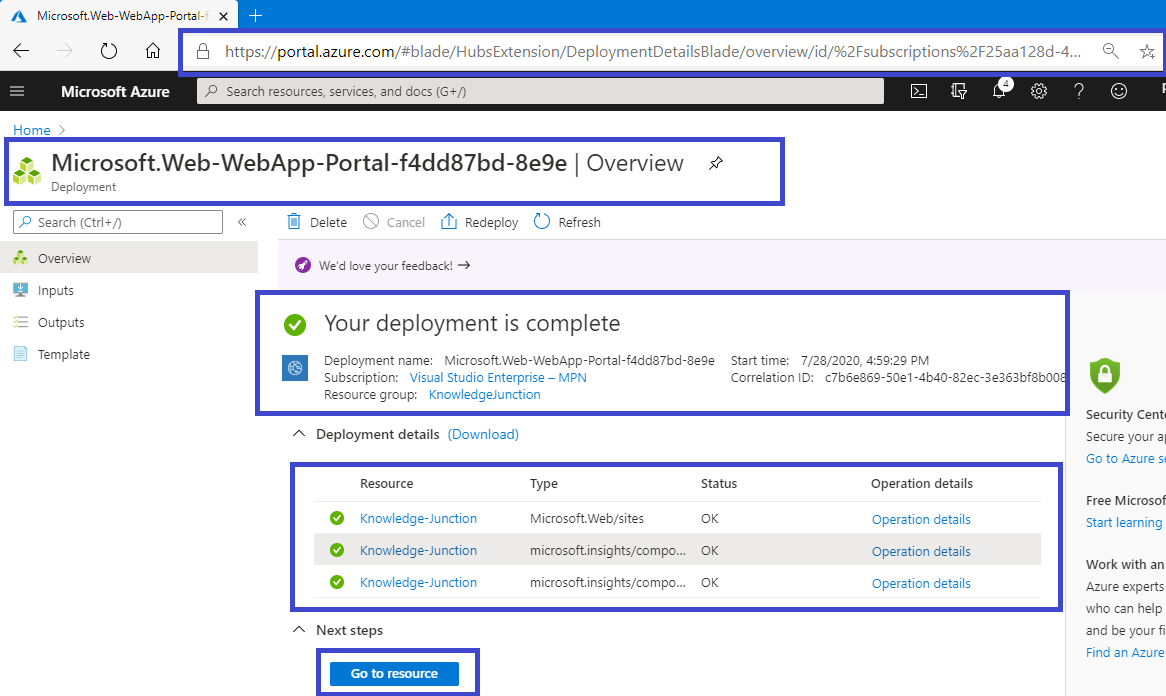The height and width of the screenshot is (696, 1166).
Task: Click the Go to resource button
Action: tap(394, 674)
